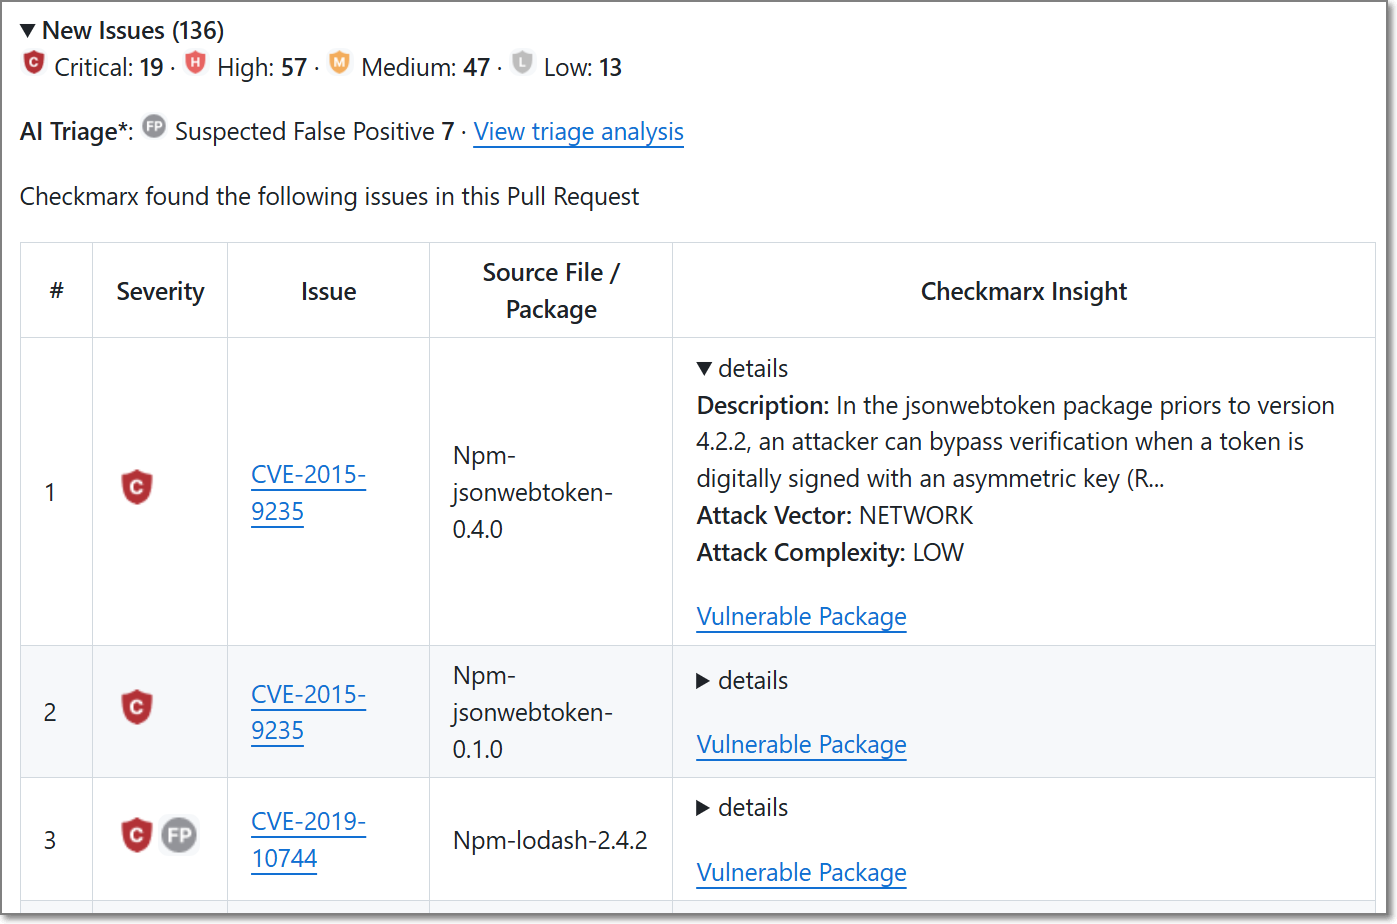1397x924 pixels.
Task: Click the FP badge next to AI Triage
Action: [154, 127]
